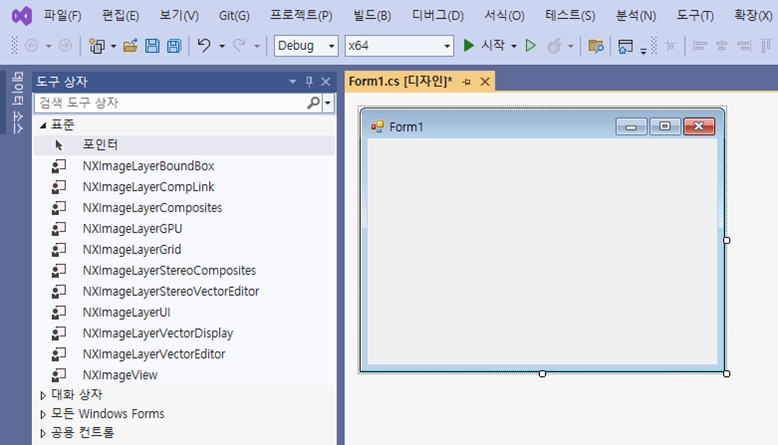Undo the last action

[x=204, y=46]
